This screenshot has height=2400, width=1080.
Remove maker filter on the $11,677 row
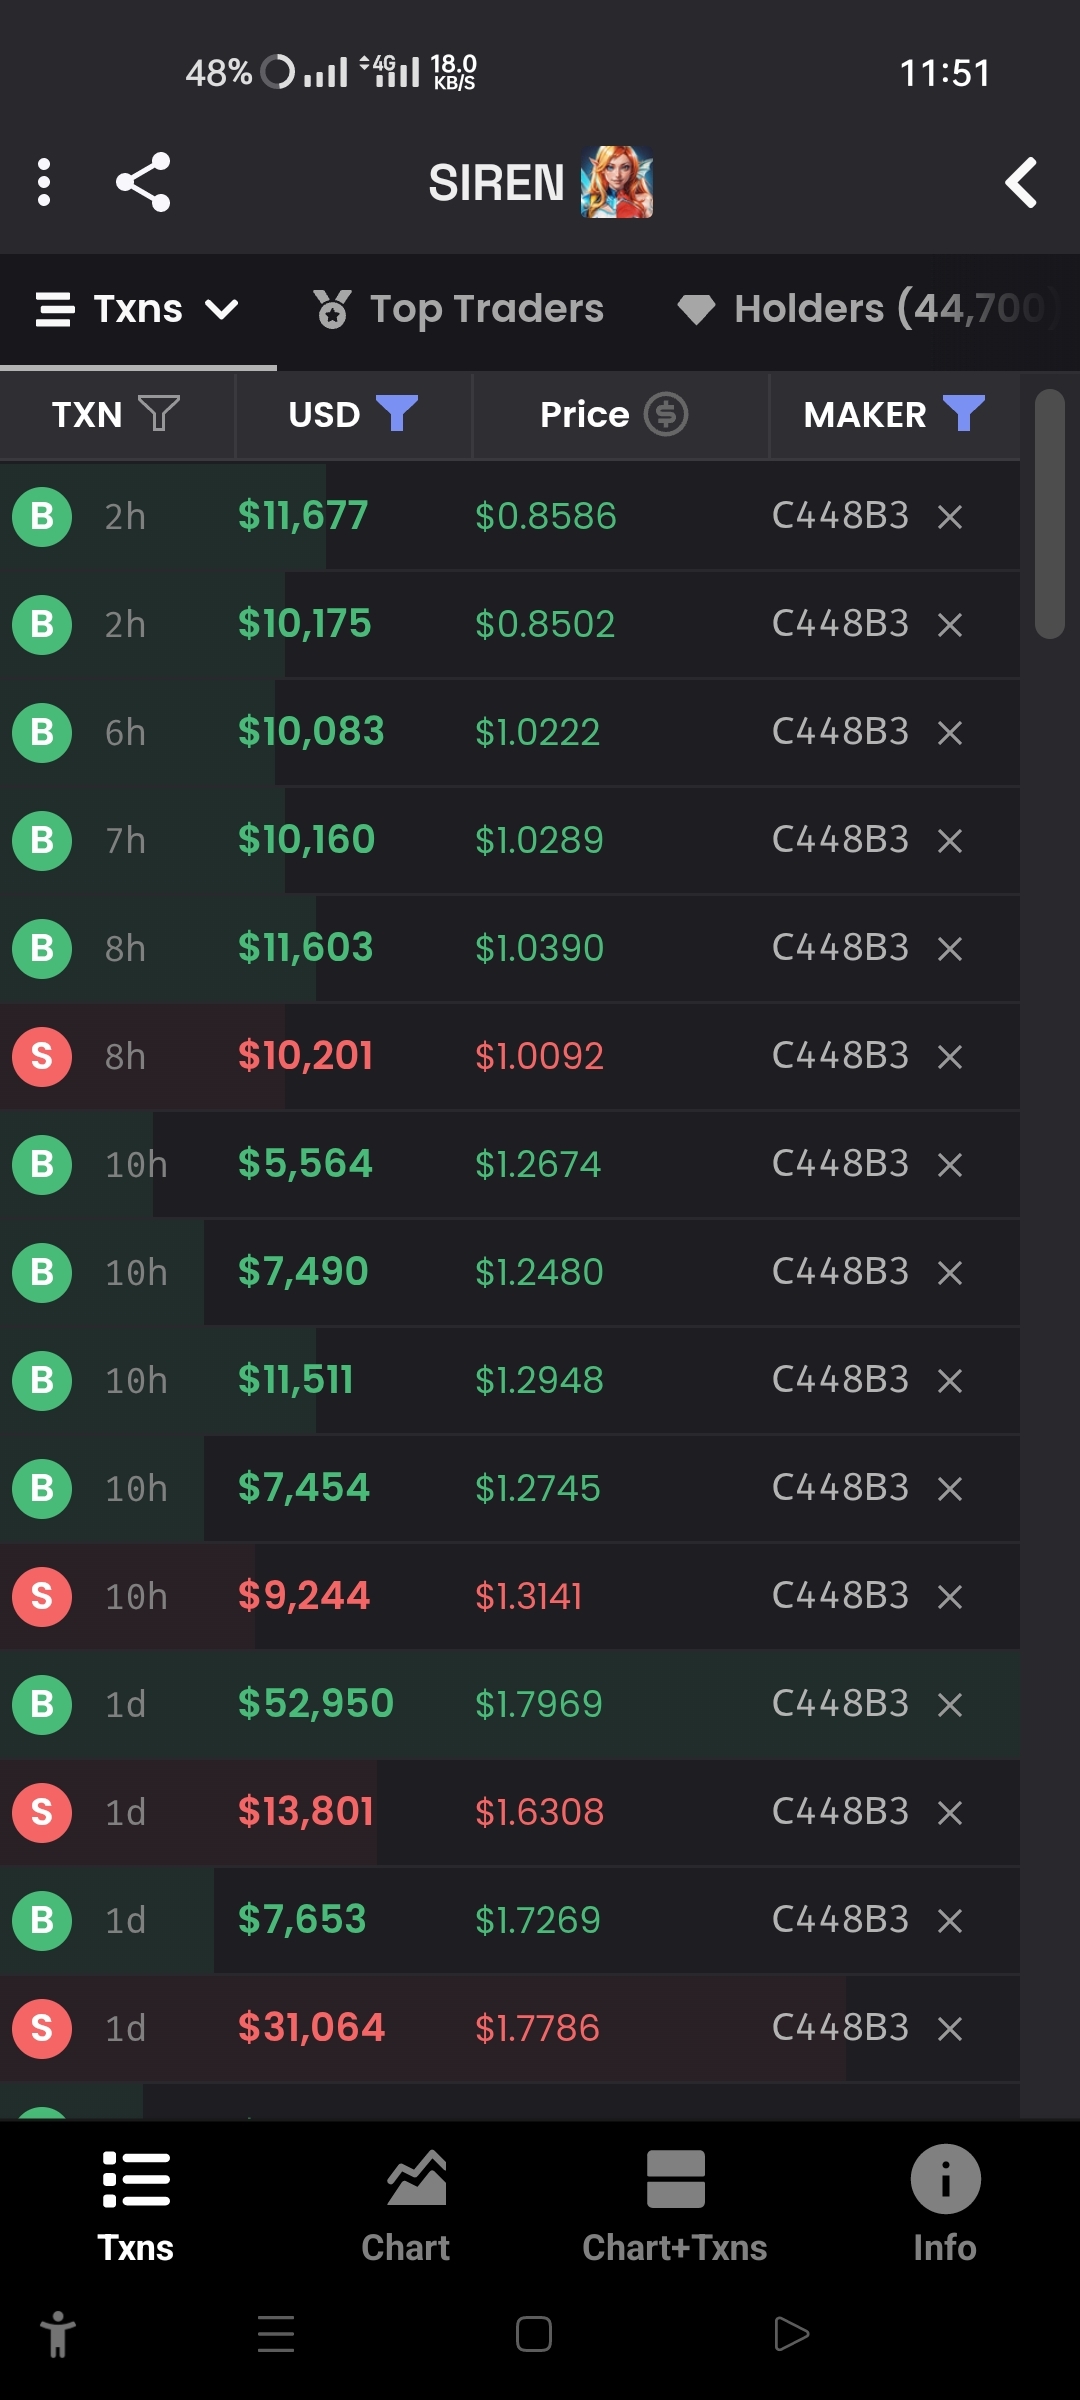click(x=950, y=517)
